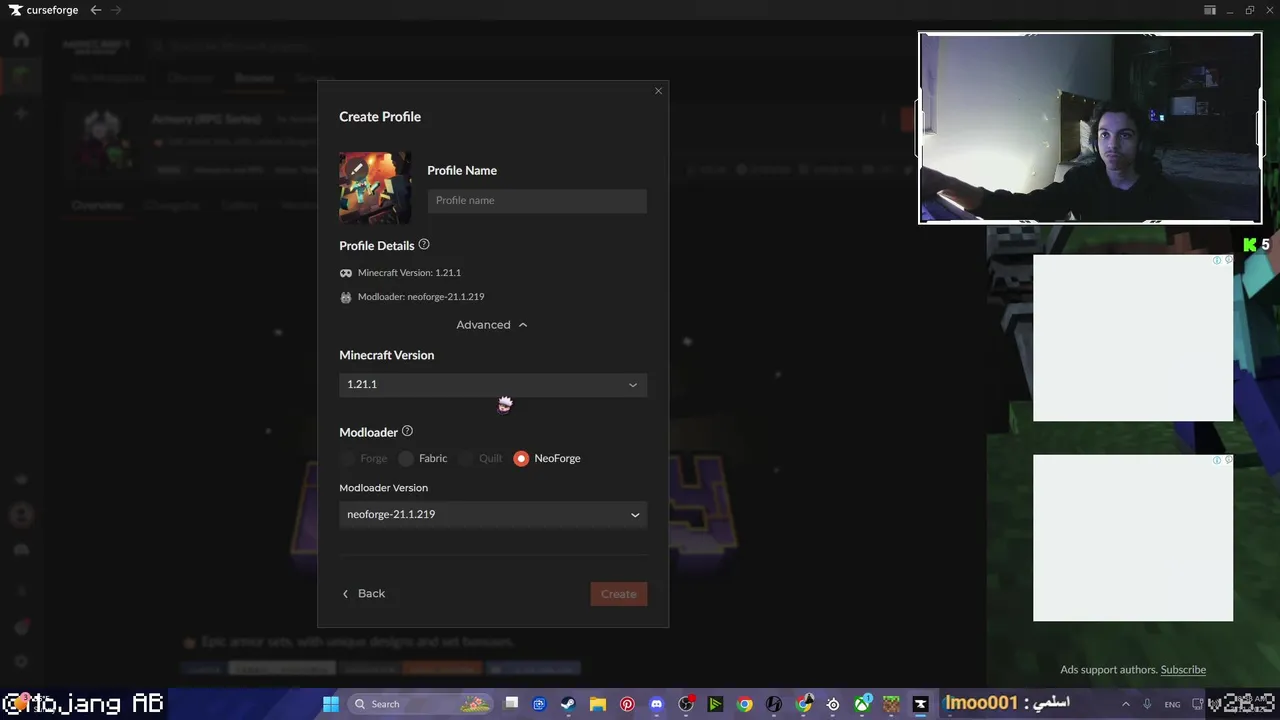Click the info icon on the lower ad
Screen dimensions: 1280x720
point(1217,460)
